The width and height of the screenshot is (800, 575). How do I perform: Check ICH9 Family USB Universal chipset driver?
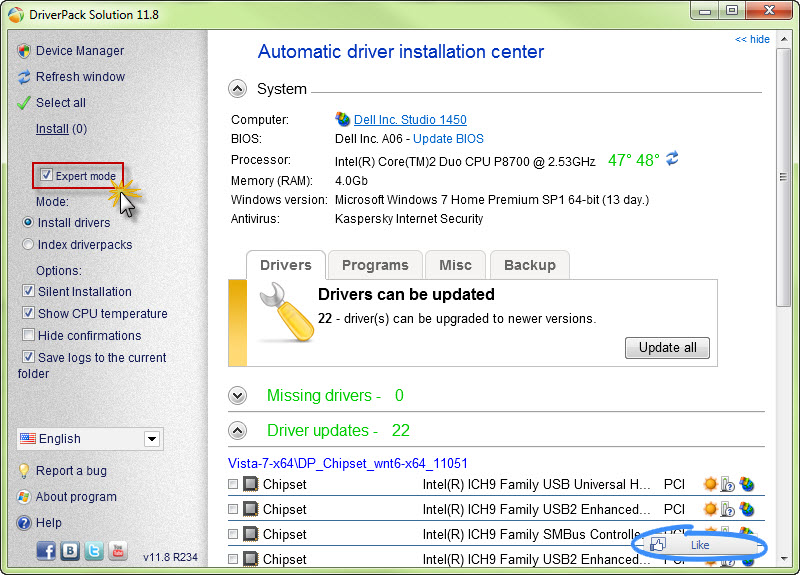click(233, 484)
